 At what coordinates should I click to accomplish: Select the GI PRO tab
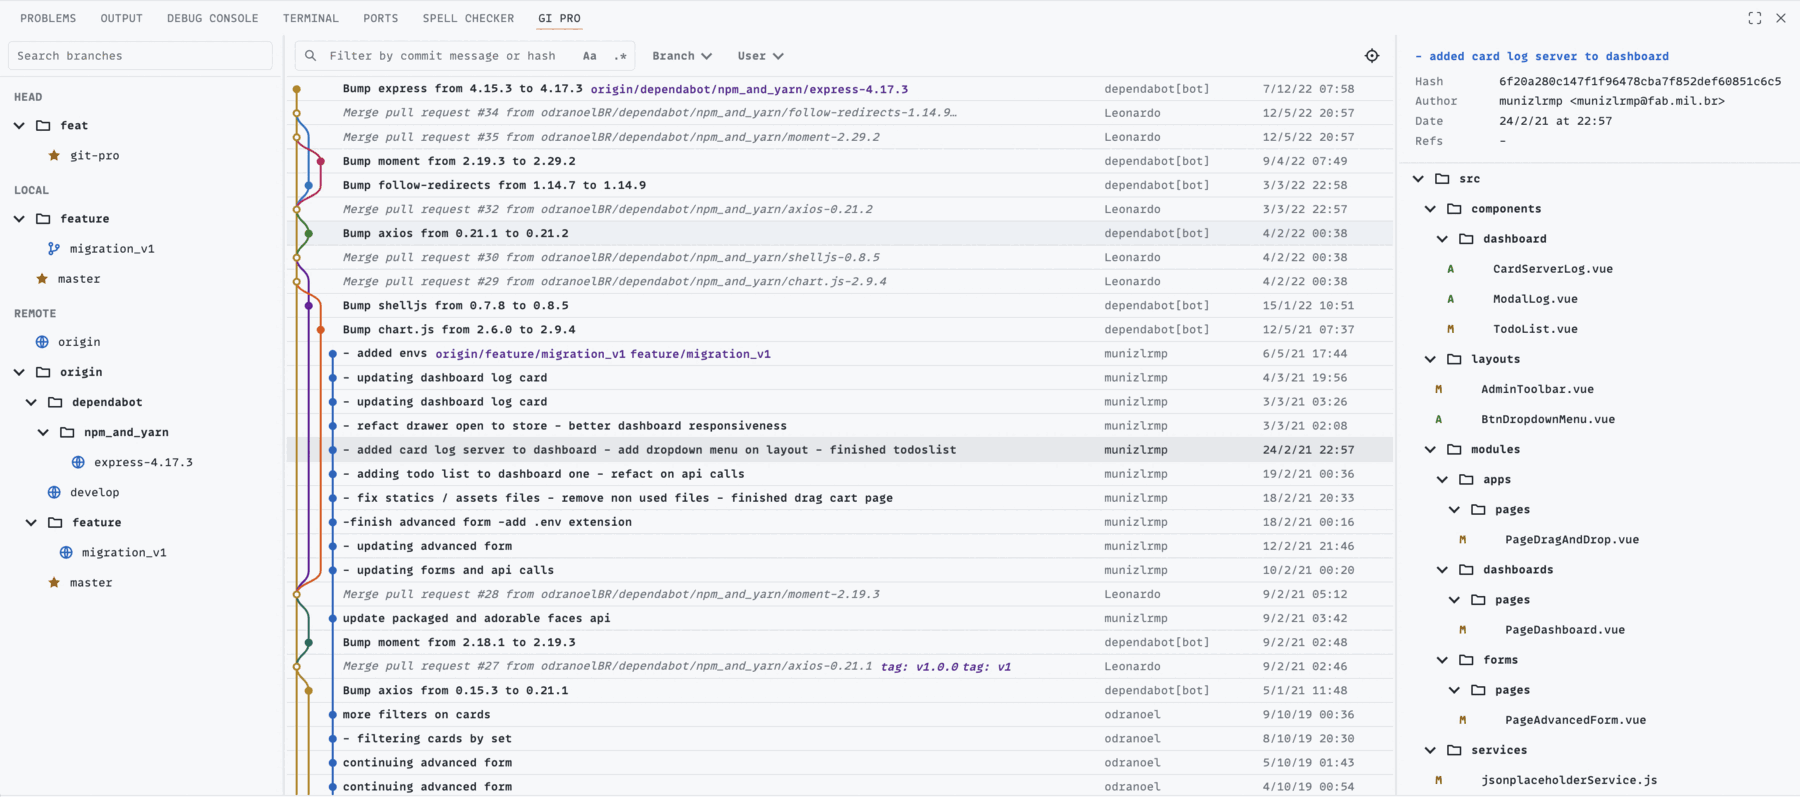tap(559, 18)
